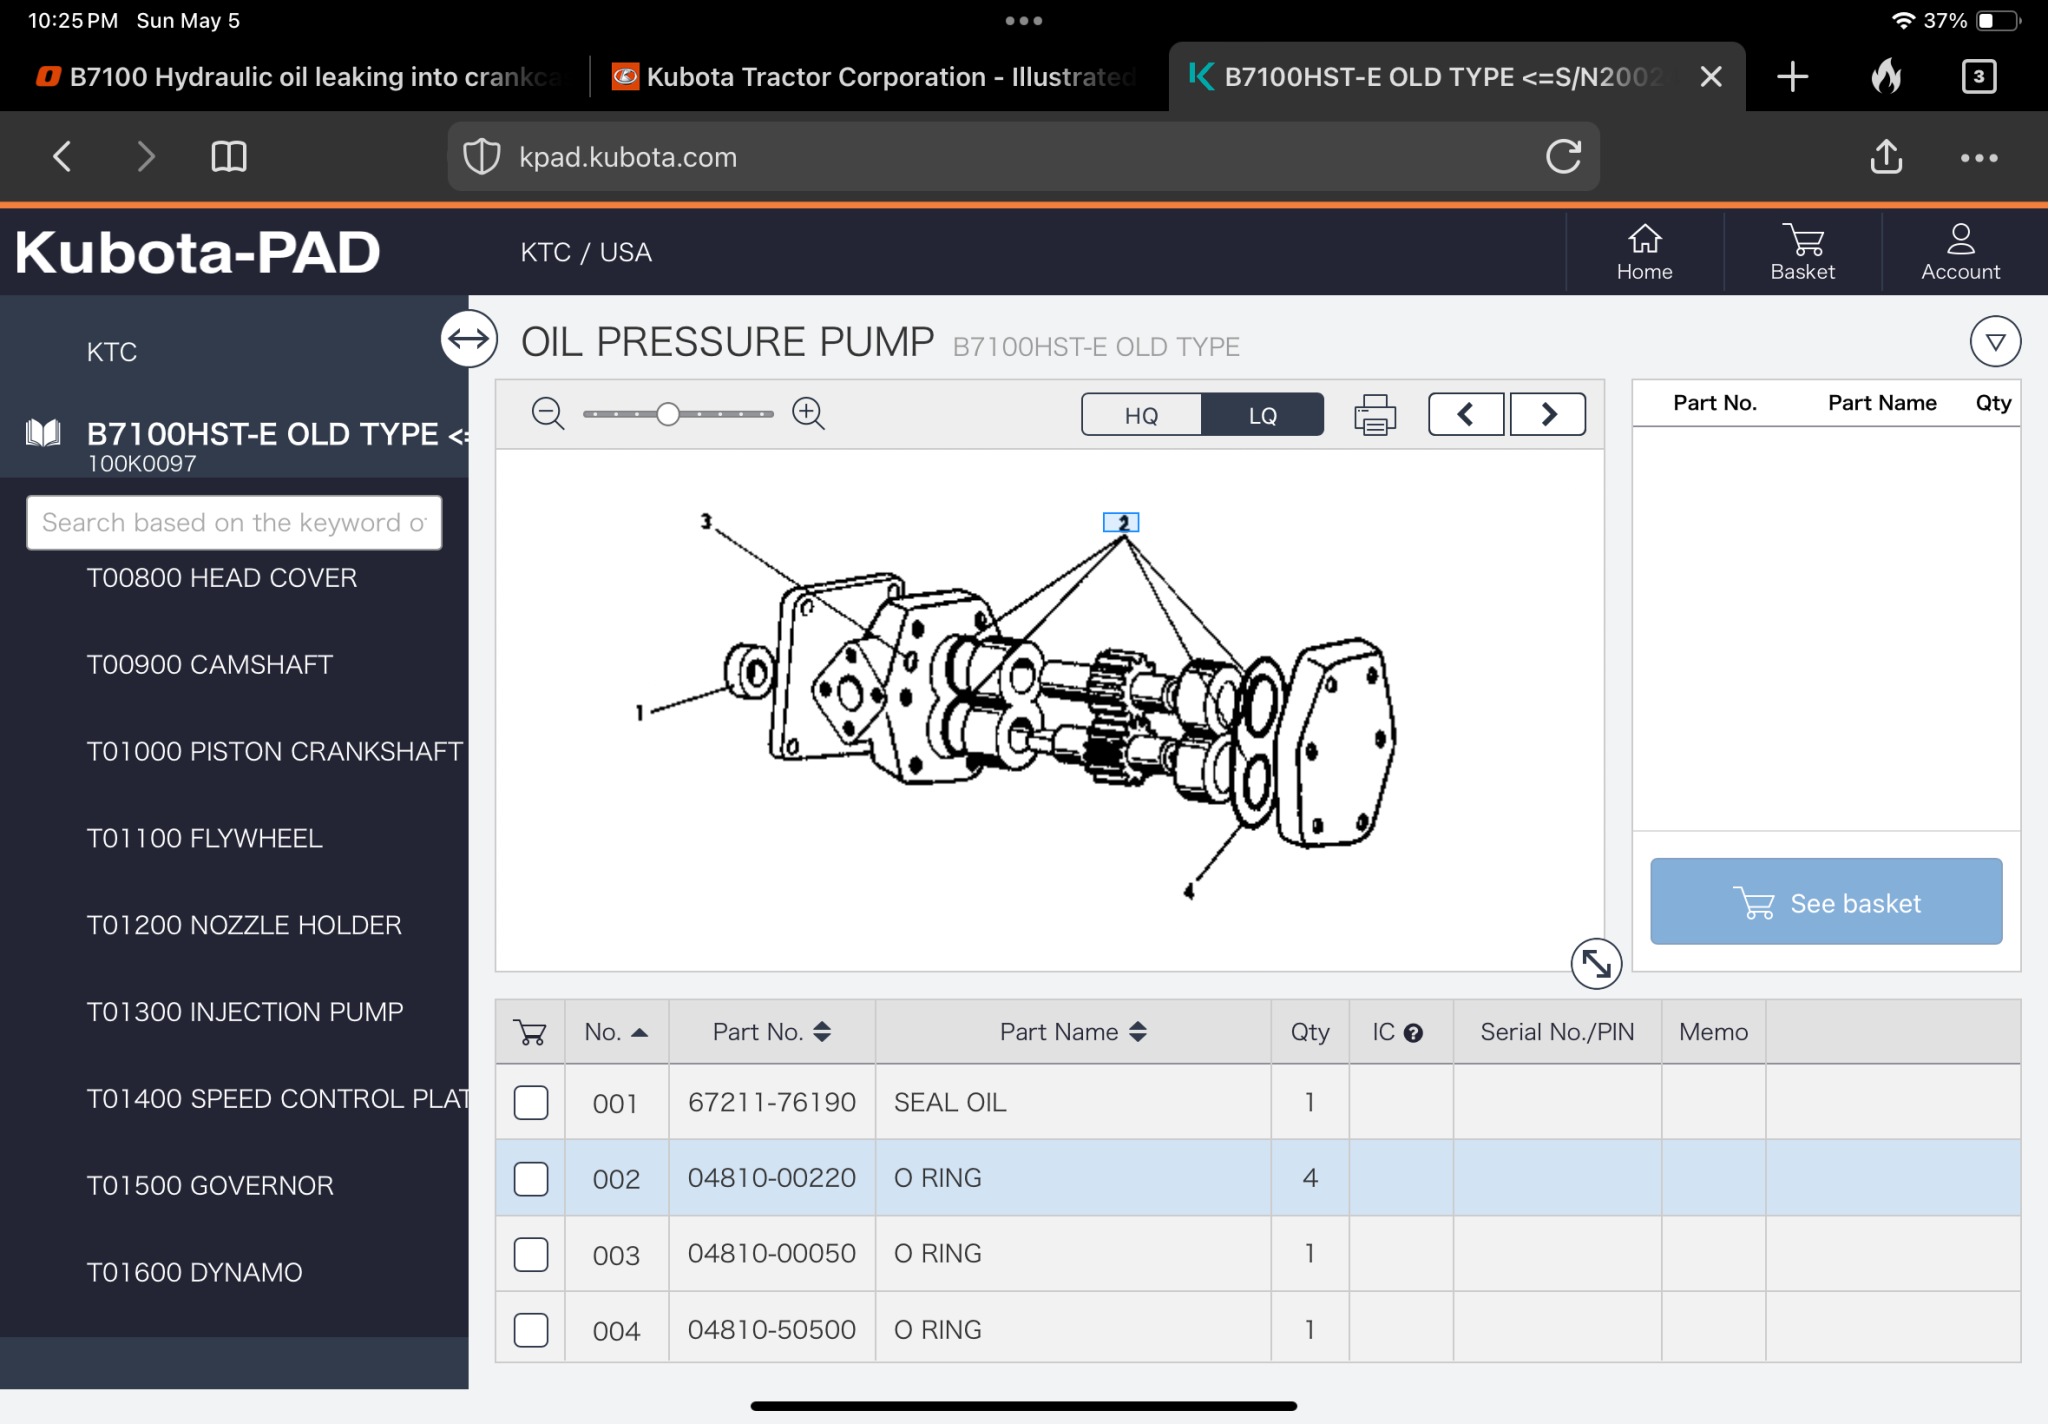
Task: Open the triangle dropdown beside the page title
Action: (1995, 342)
